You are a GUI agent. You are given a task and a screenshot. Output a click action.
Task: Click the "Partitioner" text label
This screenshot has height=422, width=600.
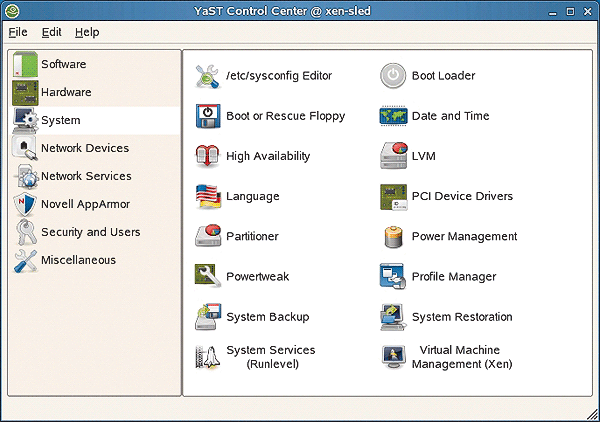pos(252,236)
